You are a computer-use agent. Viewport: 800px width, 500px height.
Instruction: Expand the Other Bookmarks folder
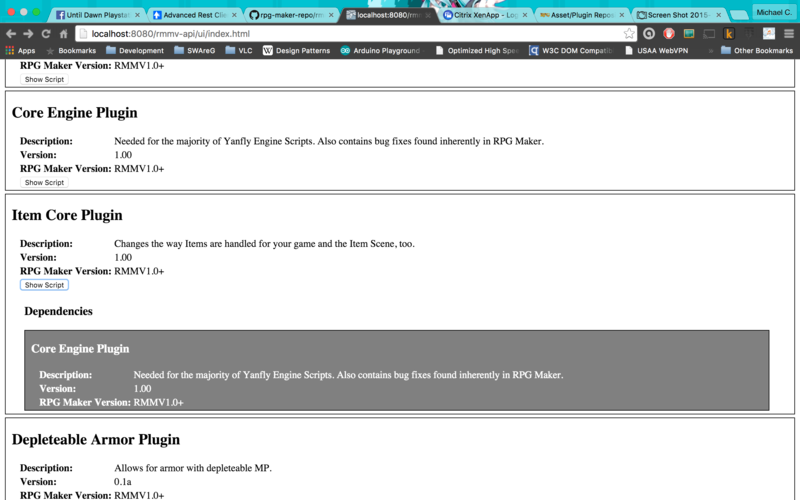(756, 50)
